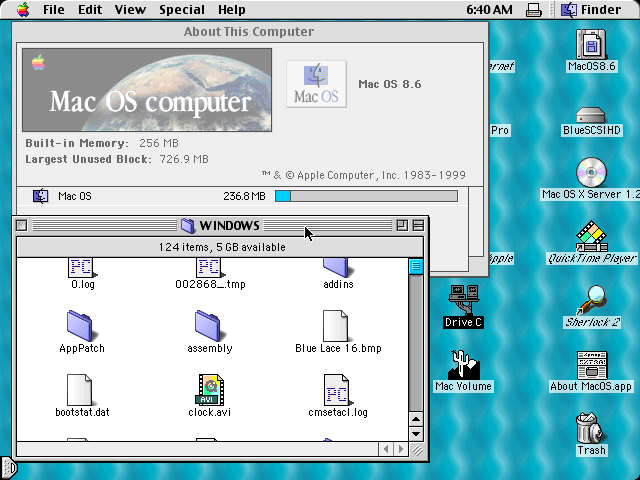The height and width of the screenshot is (480, 640).
Task: Collapse the WINDOWS window with windowshade box
Action: click(x=418, y=225)
